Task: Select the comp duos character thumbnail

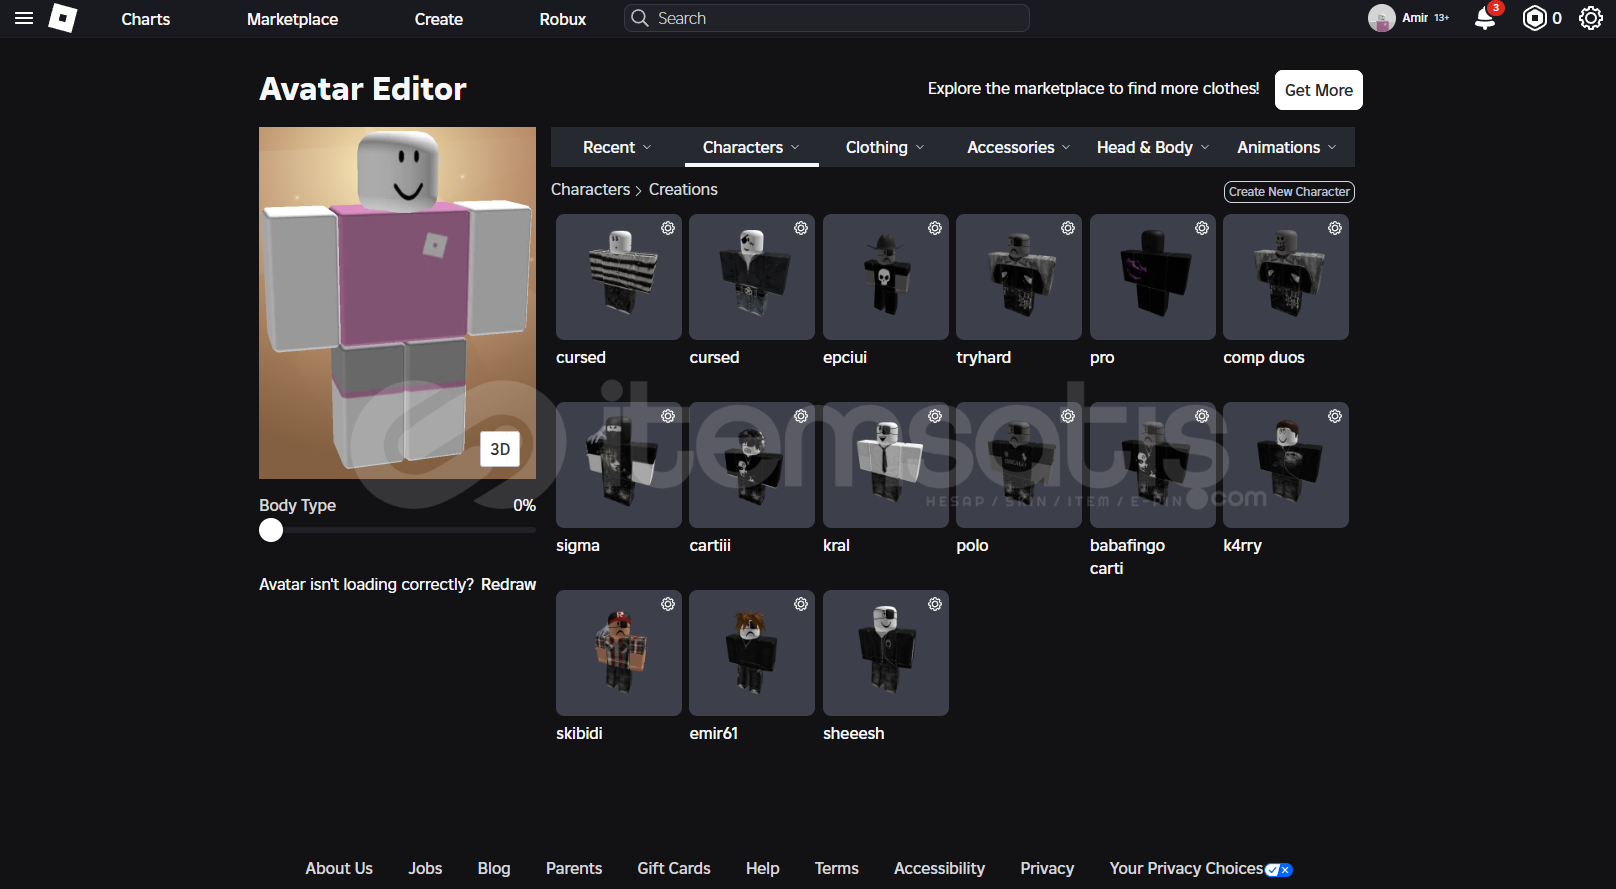Action: click(1286, 277)
